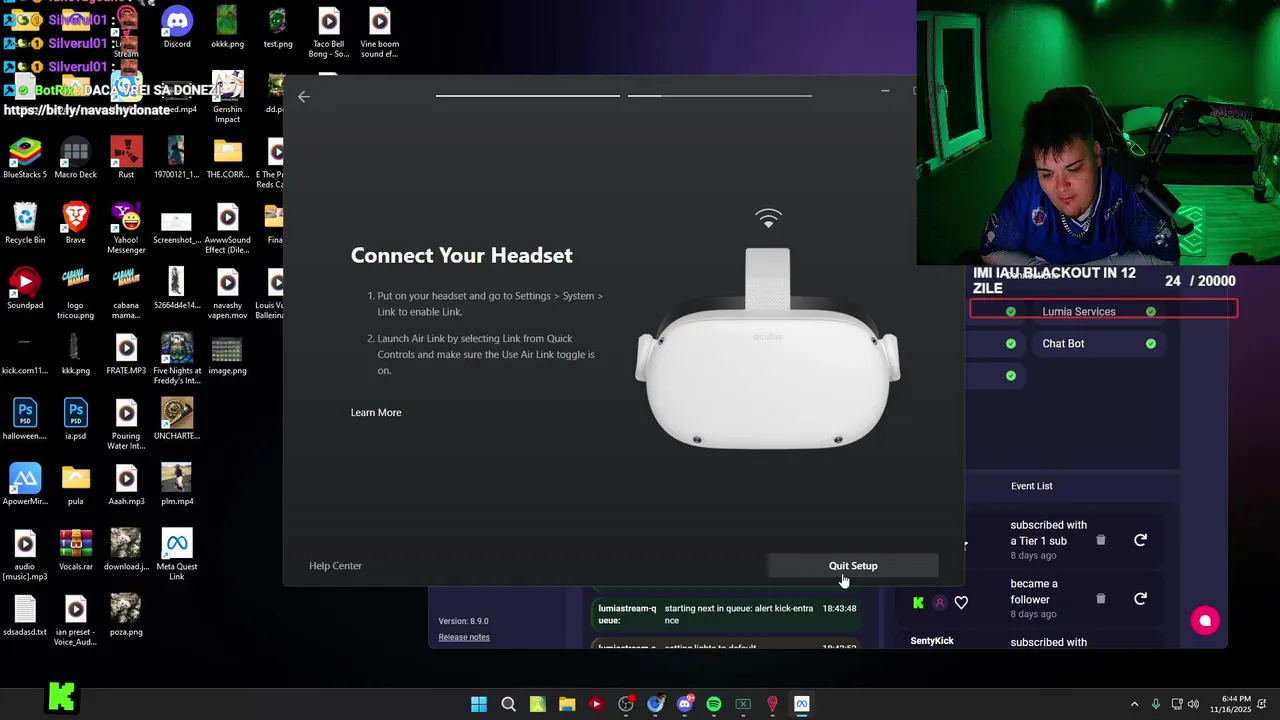Switch to Meta Quest Link on taskbar

coord(802,704)
